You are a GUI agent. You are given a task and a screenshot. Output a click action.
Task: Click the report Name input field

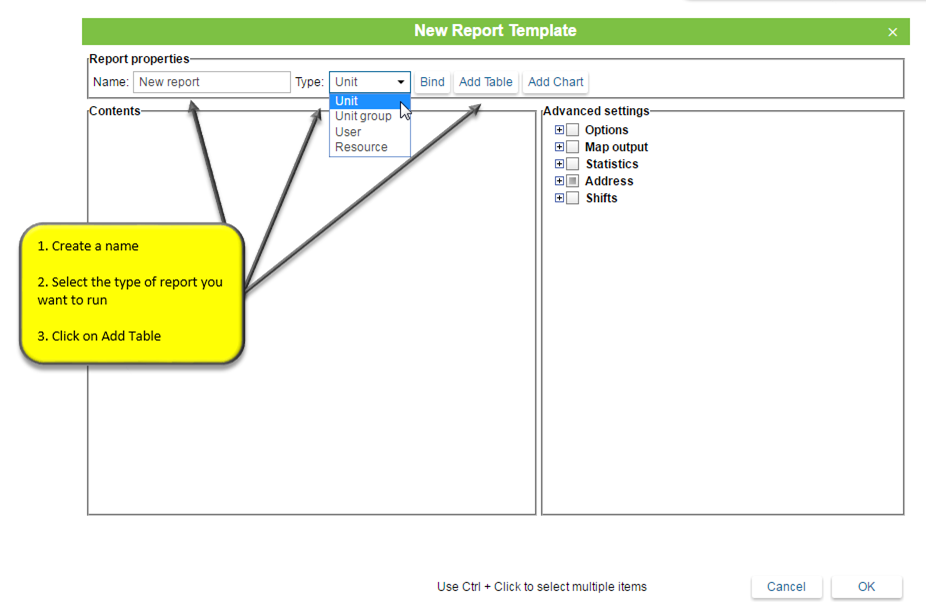point(211,82)
